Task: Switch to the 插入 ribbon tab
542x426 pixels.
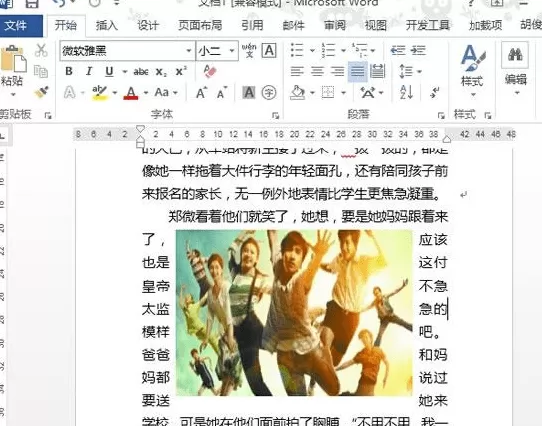Action: click(x=106, y=25)
